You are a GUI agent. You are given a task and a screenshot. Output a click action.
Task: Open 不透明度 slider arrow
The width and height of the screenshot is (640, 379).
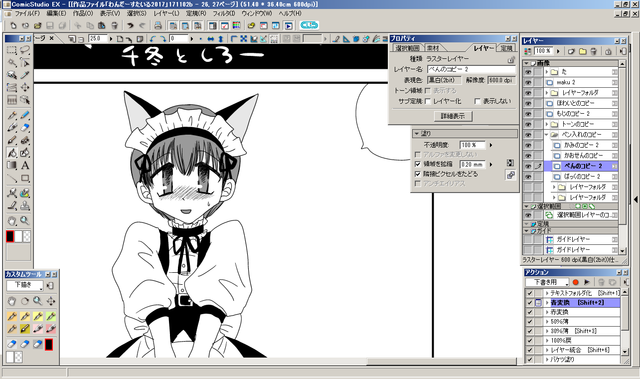pyautogui.click(x=491, y=145)
